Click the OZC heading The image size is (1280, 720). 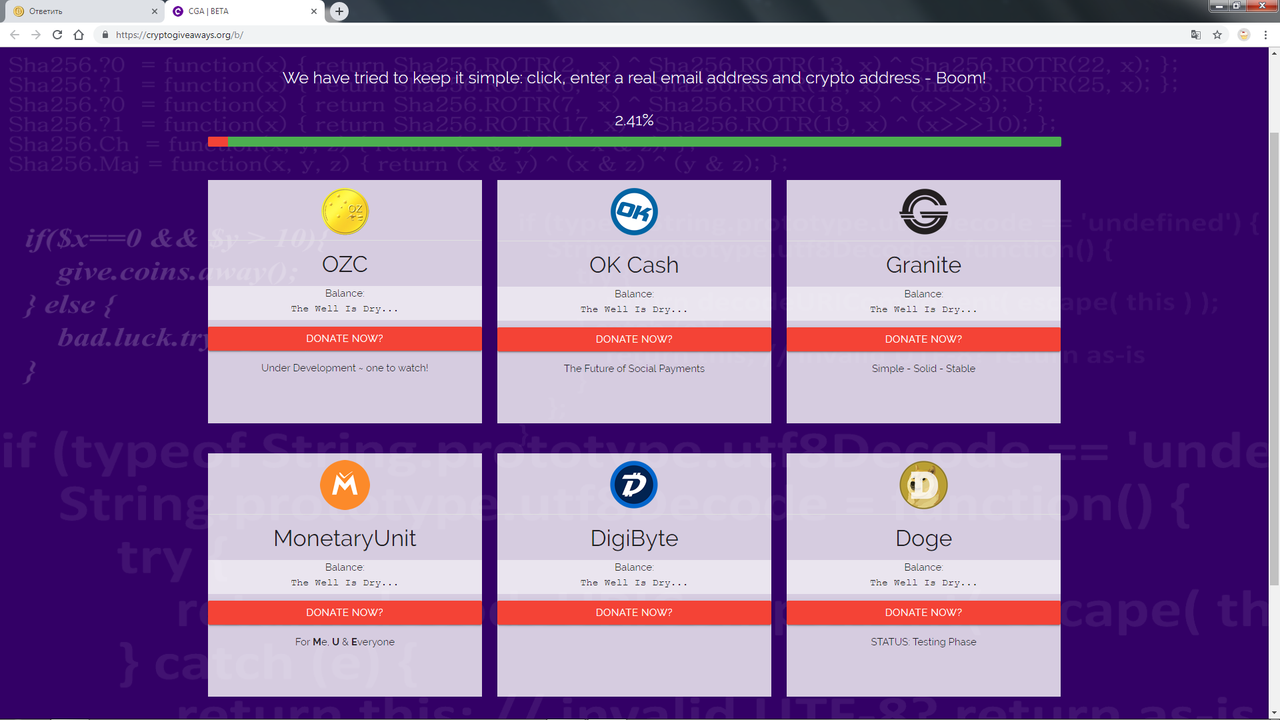coord(345,265)
